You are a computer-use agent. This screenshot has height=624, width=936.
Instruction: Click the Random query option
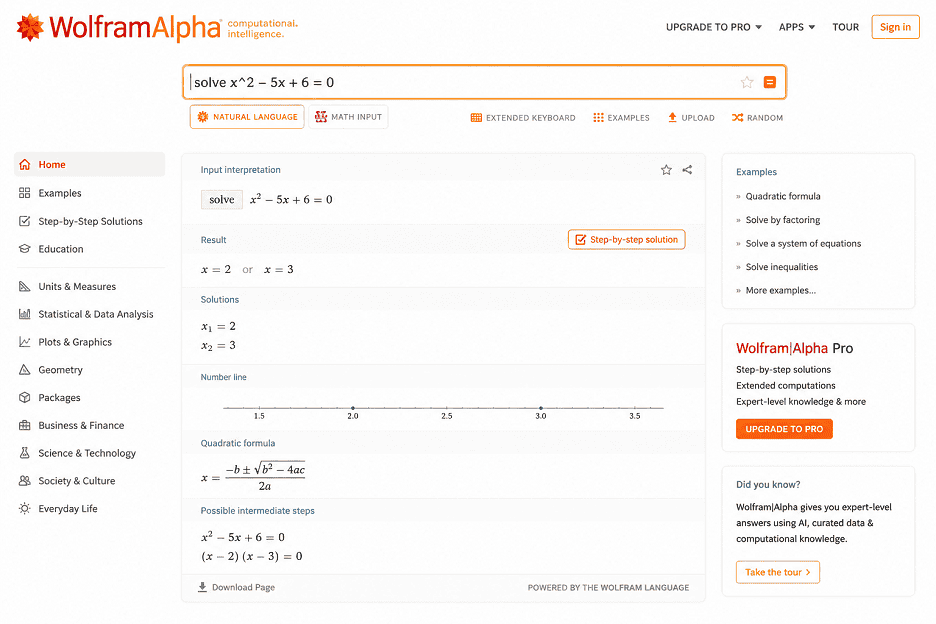757,118
